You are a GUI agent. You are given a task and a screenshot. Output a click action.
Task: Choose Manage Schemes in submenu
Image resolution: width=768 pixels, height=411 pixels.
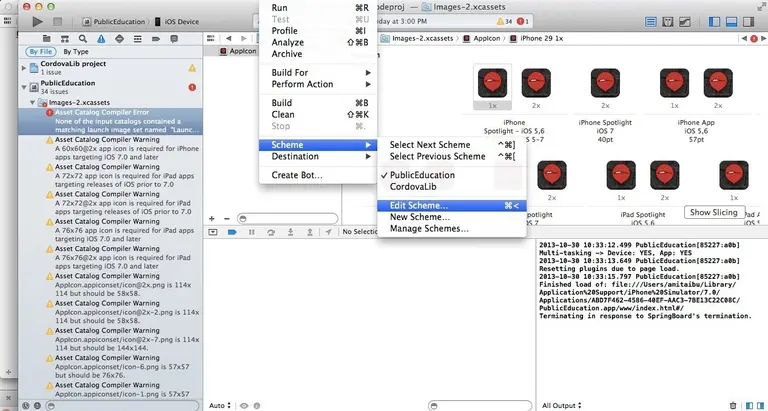pos(452,229)
